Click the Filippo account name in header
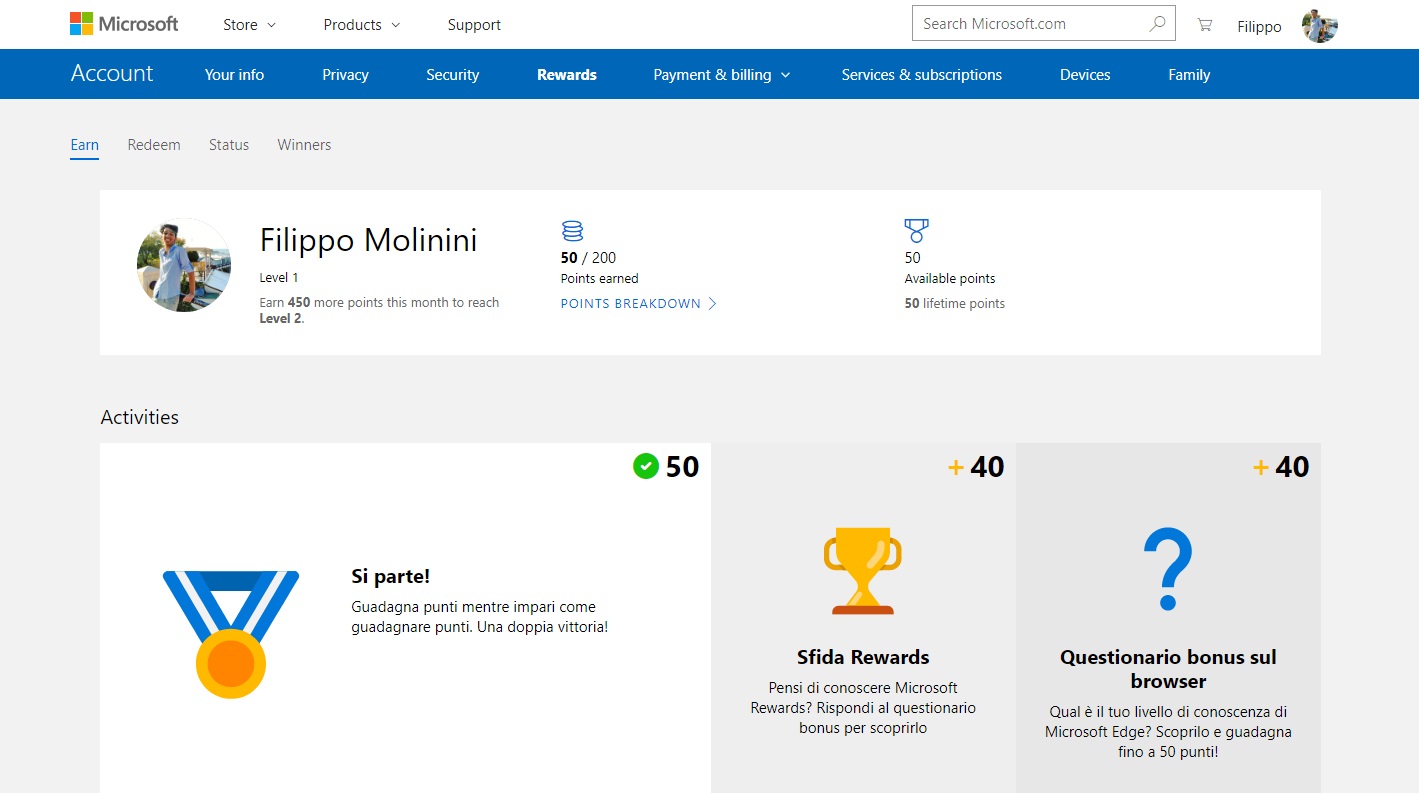The image size is (1419, 793). [x=1259, y=27]
